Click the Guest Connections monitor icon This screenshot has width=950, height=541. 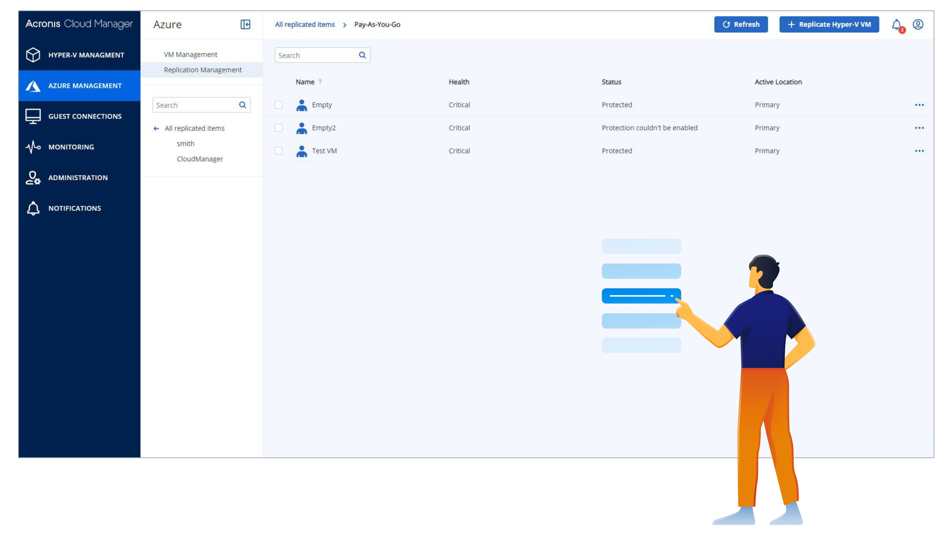(33, 116)
